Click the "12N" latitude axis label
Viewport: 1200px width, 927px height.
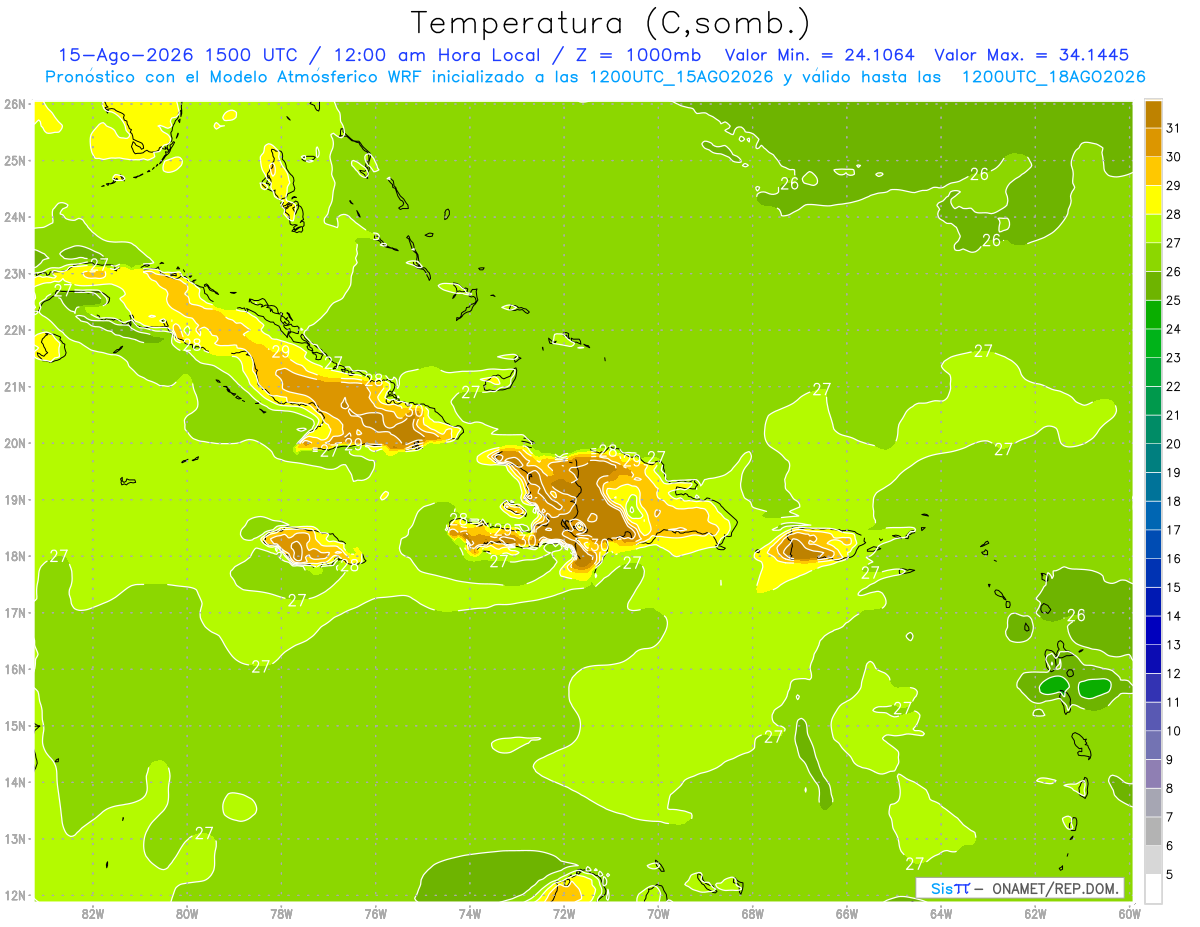click(15, 895)
